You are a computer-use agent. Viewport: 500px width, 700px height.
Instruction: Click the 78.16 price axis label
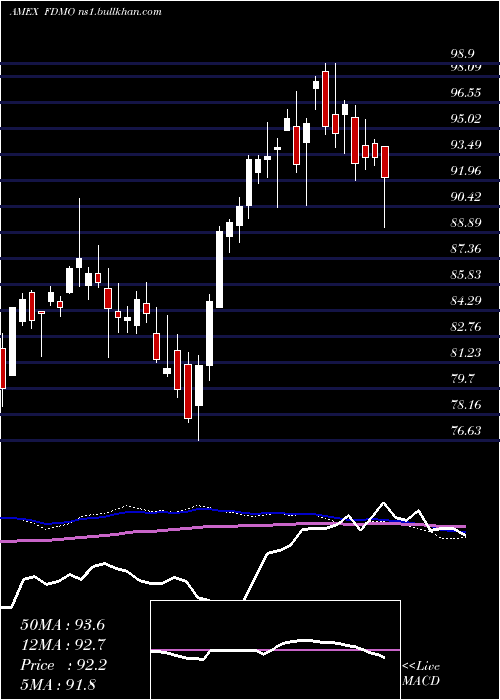click(466, 404)
